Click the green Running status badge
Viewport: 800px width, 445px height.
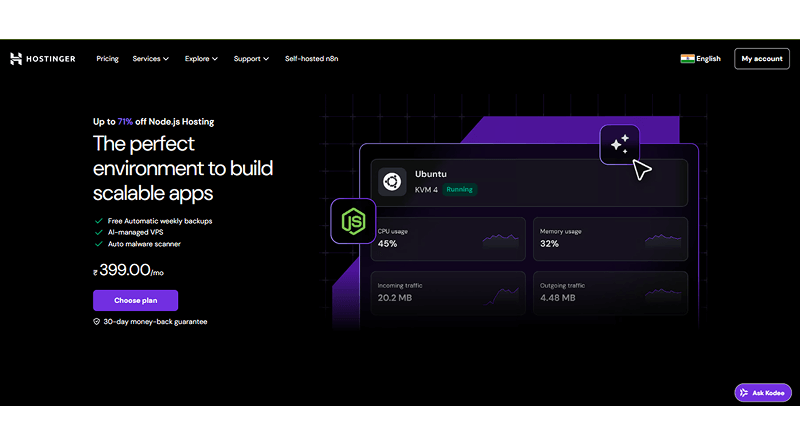tap(460, 189)
